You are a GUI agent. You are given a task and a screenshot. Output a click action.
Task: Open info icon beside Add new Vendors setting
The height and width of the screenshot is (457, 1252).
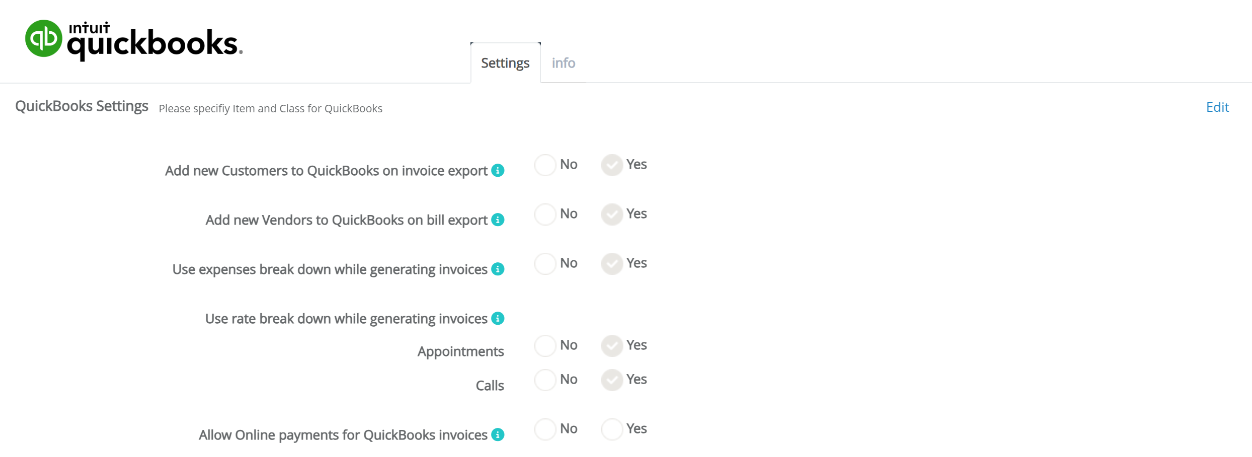[x=498, y=220]
